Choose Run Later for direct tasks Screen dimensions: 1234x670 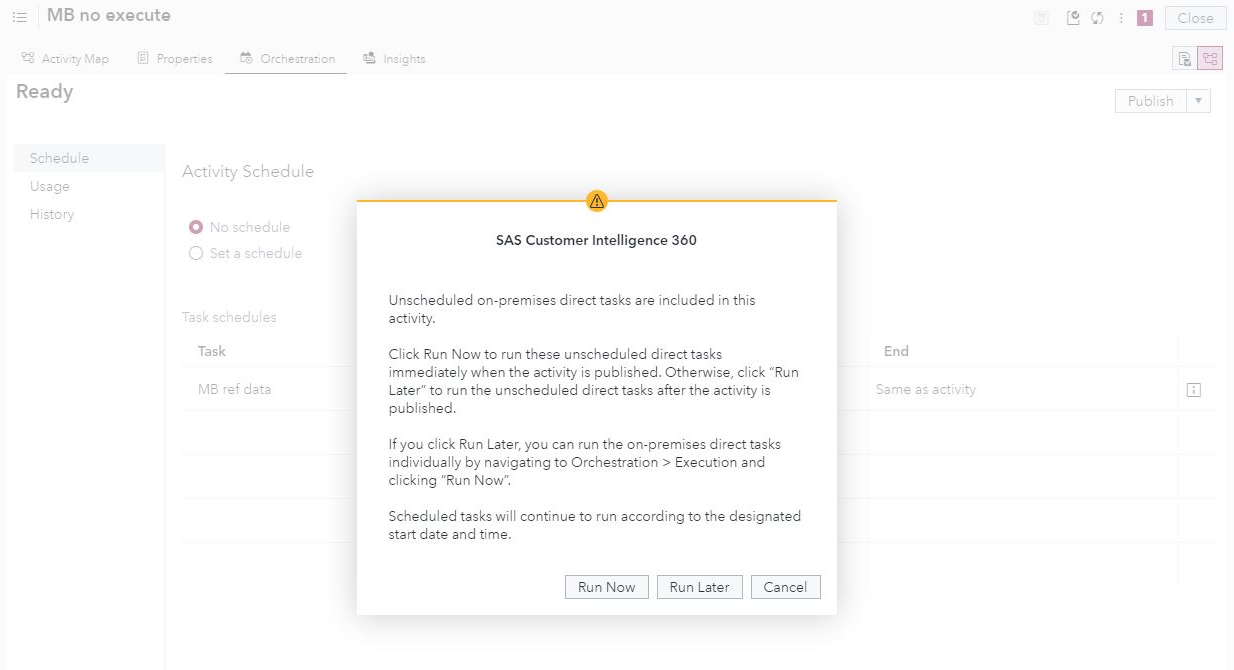pyautogui.click(x=699, y=587)
